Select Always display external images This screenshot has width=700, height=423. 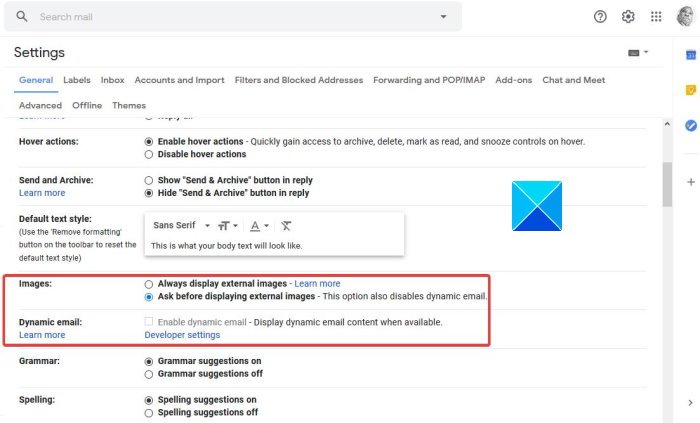coord(149,284)
